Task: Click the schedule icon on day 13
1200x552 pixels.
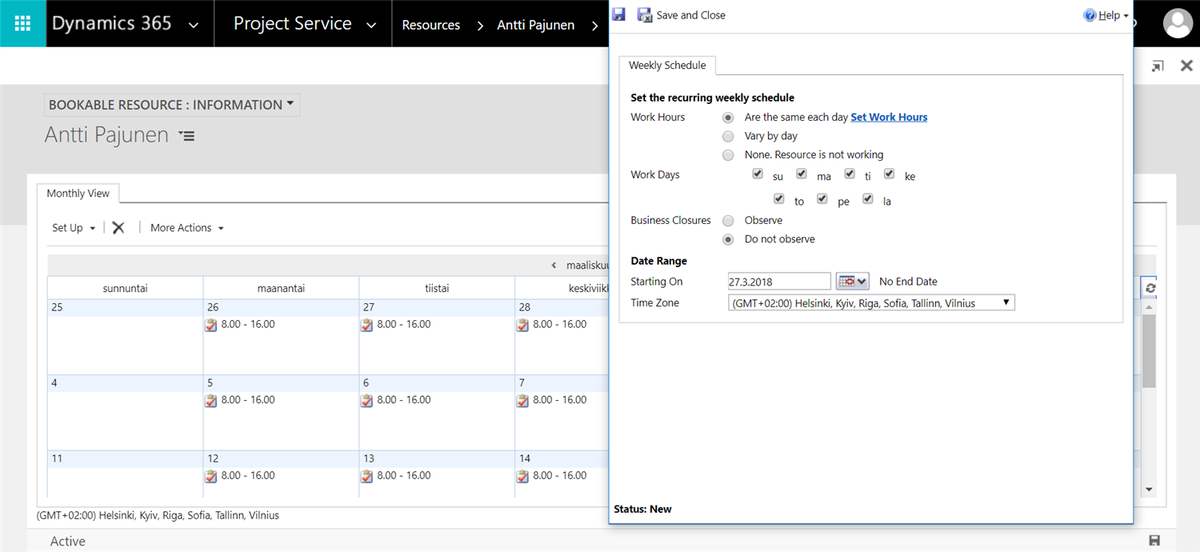Action: [x=367, y=476]
